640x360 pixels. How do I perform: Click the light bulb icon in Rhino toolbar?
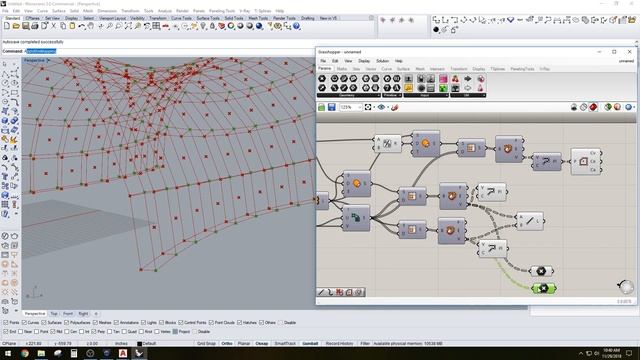pyautogui.click(x=203, y=26)
